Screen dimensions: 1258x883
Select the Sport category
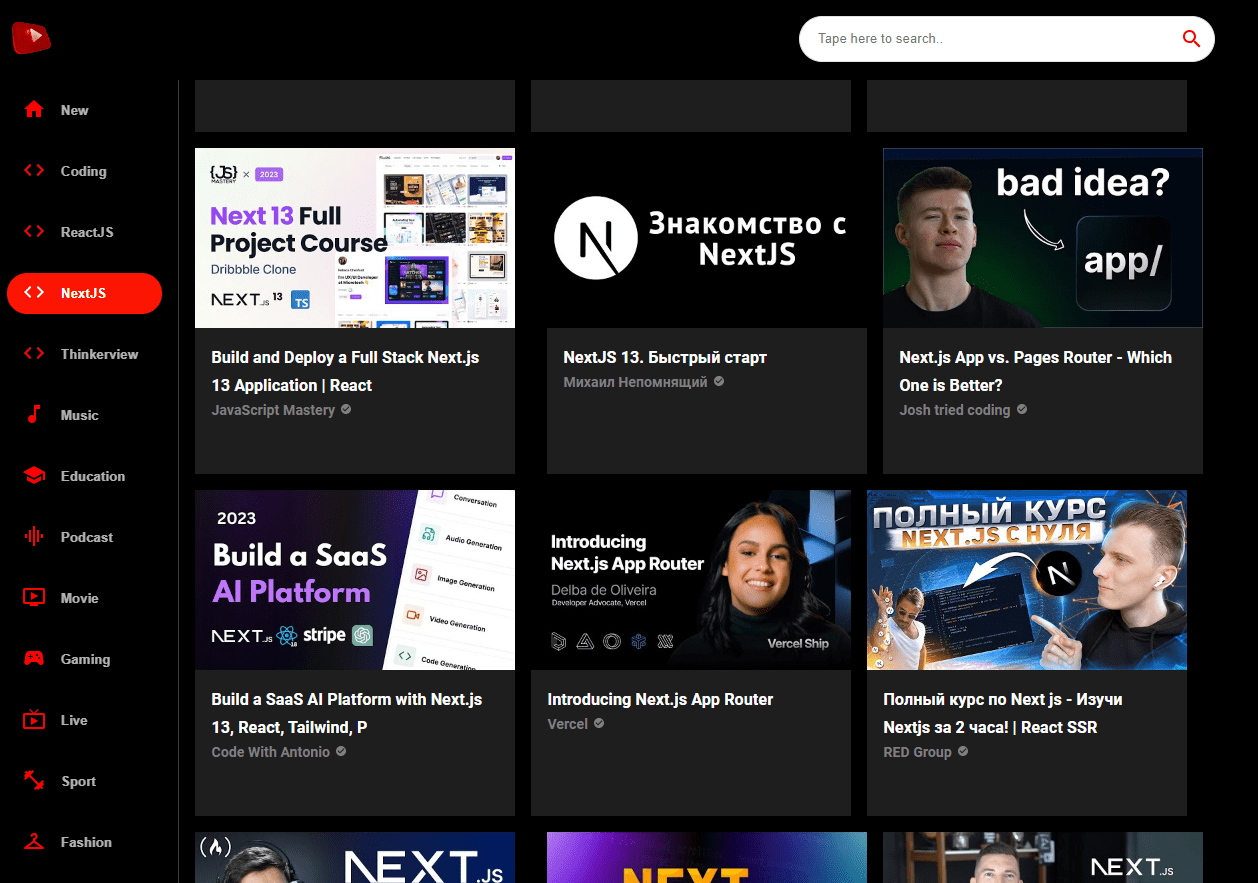(x=84, y=781)
